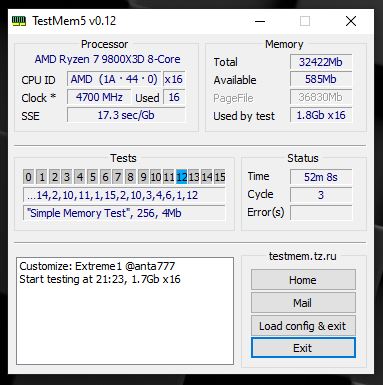Click the Cycle value 3

pyautogui.click(x=321, y=195)
